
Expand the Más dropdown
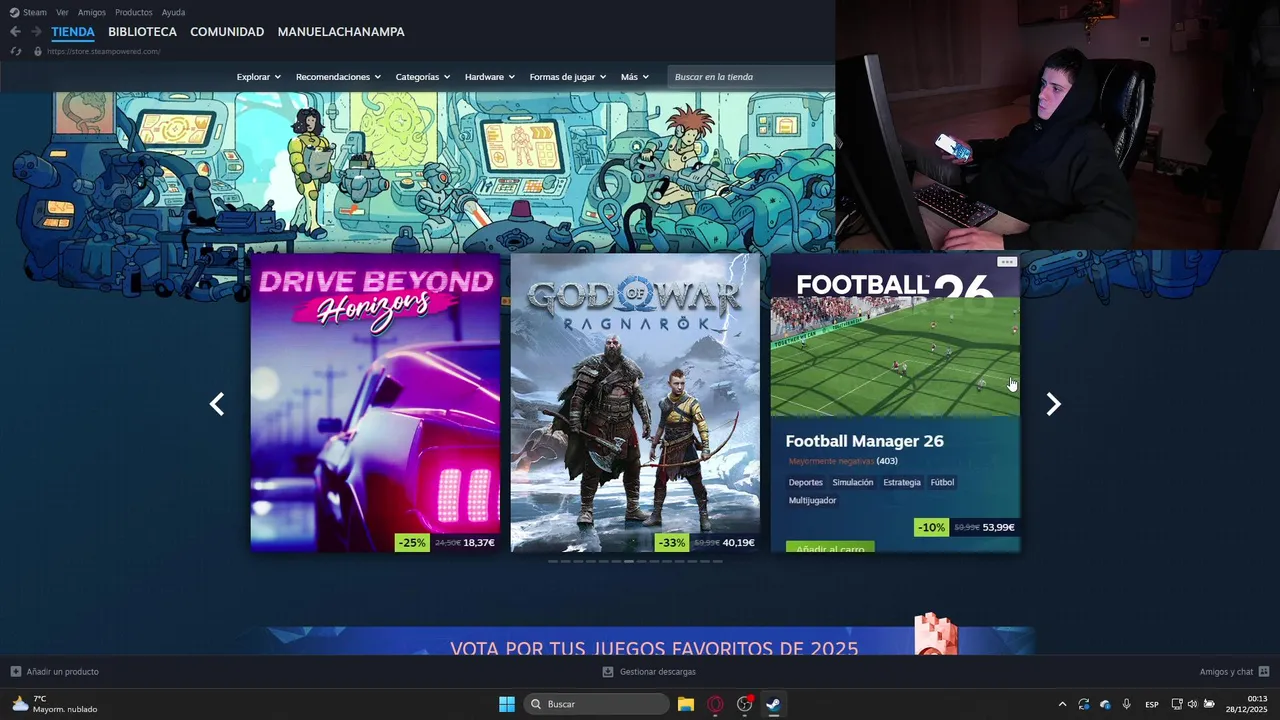635,77
